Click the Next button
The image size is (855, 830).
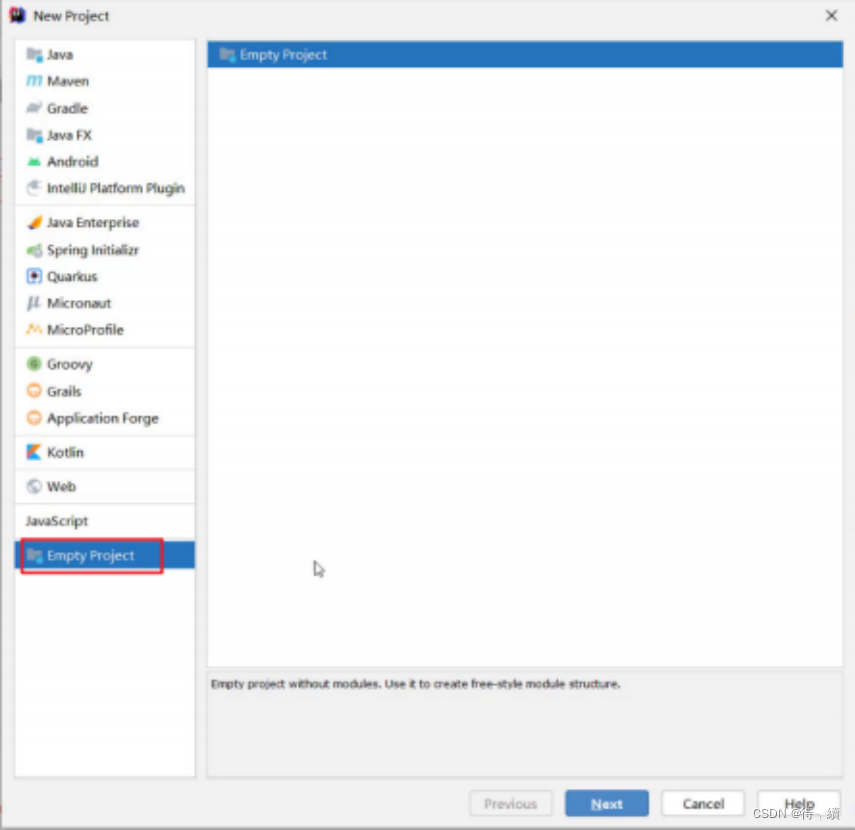click(606, 803)
